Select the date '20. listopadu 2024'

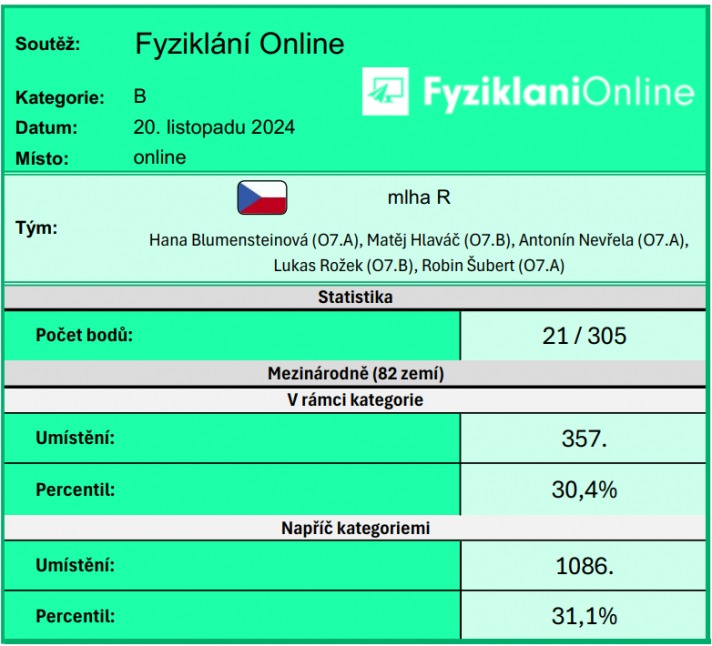point(214,127)
